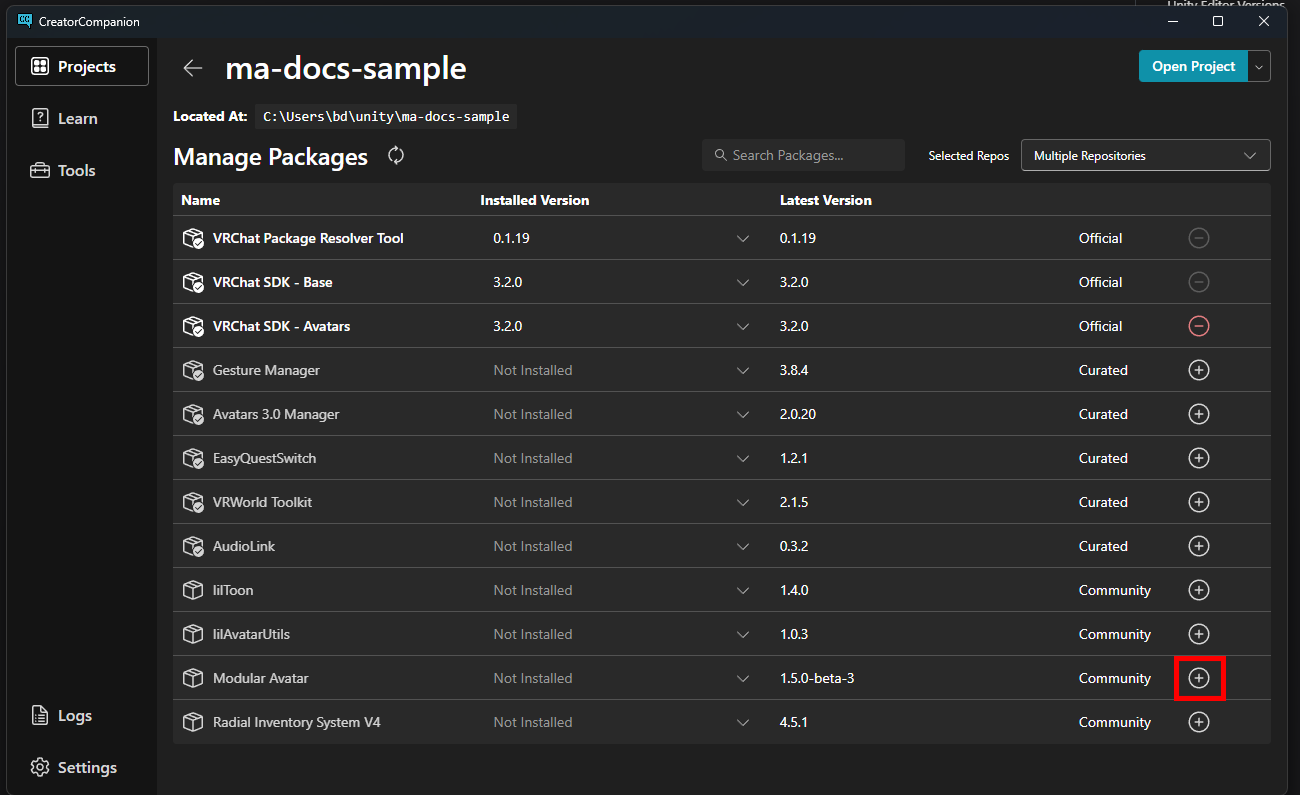Expand the Open Project dropdown arrow

tap(1260, 66)
